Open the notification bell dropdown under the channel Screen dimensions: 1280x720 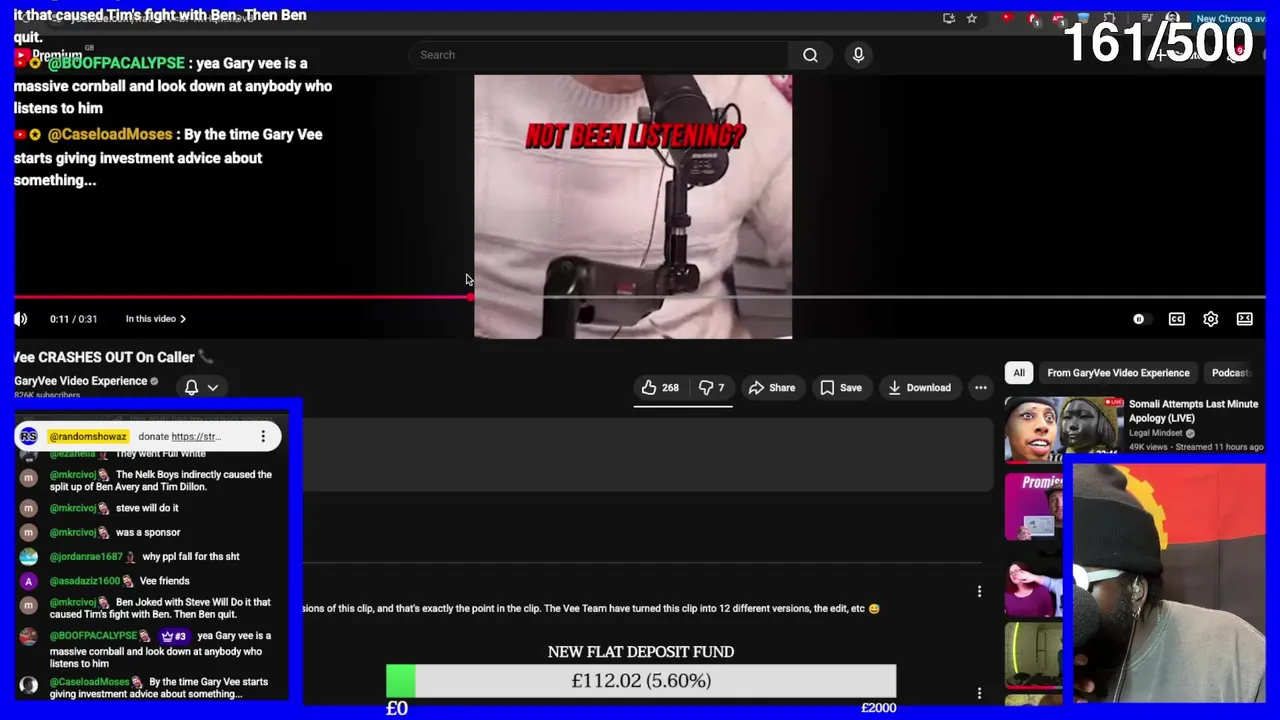pyautogui.click(x=201, y=387)
